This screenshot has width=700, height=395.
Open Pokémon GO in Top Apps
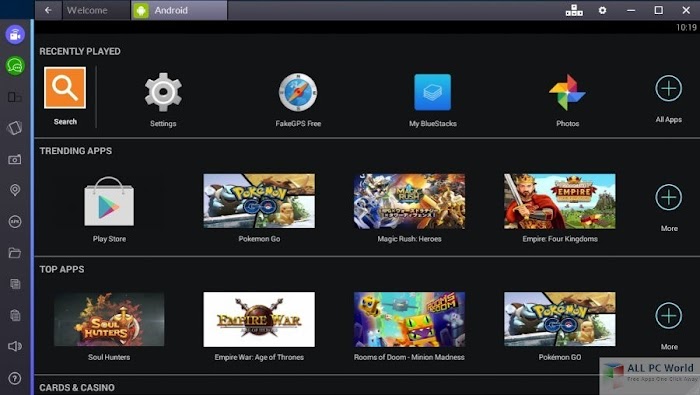pyautogui.click(x=560, y=320)
